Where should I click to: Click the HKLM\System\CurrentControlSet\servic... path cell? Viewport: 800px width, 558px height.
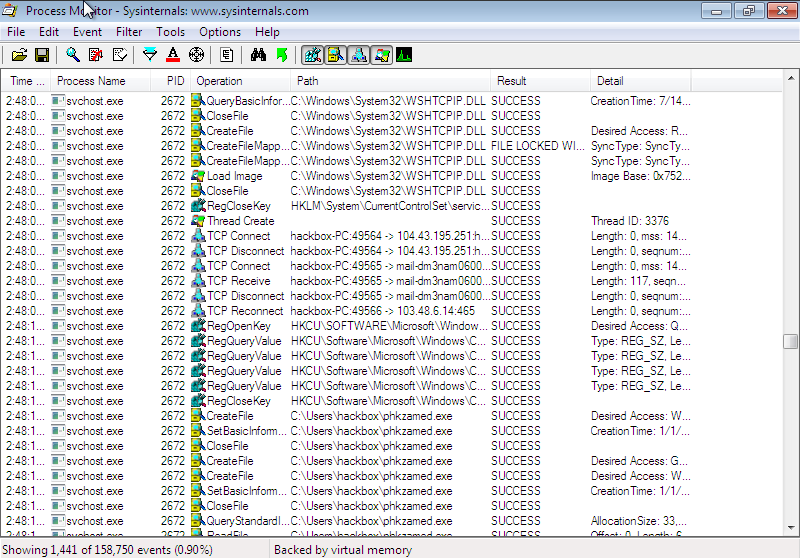click(390, 206)
